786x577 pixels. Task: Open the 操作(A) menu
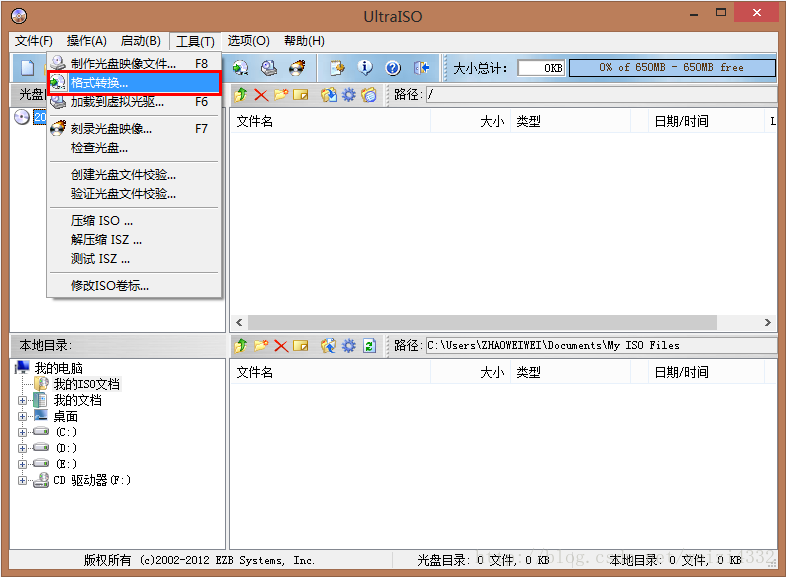[86, 41]
